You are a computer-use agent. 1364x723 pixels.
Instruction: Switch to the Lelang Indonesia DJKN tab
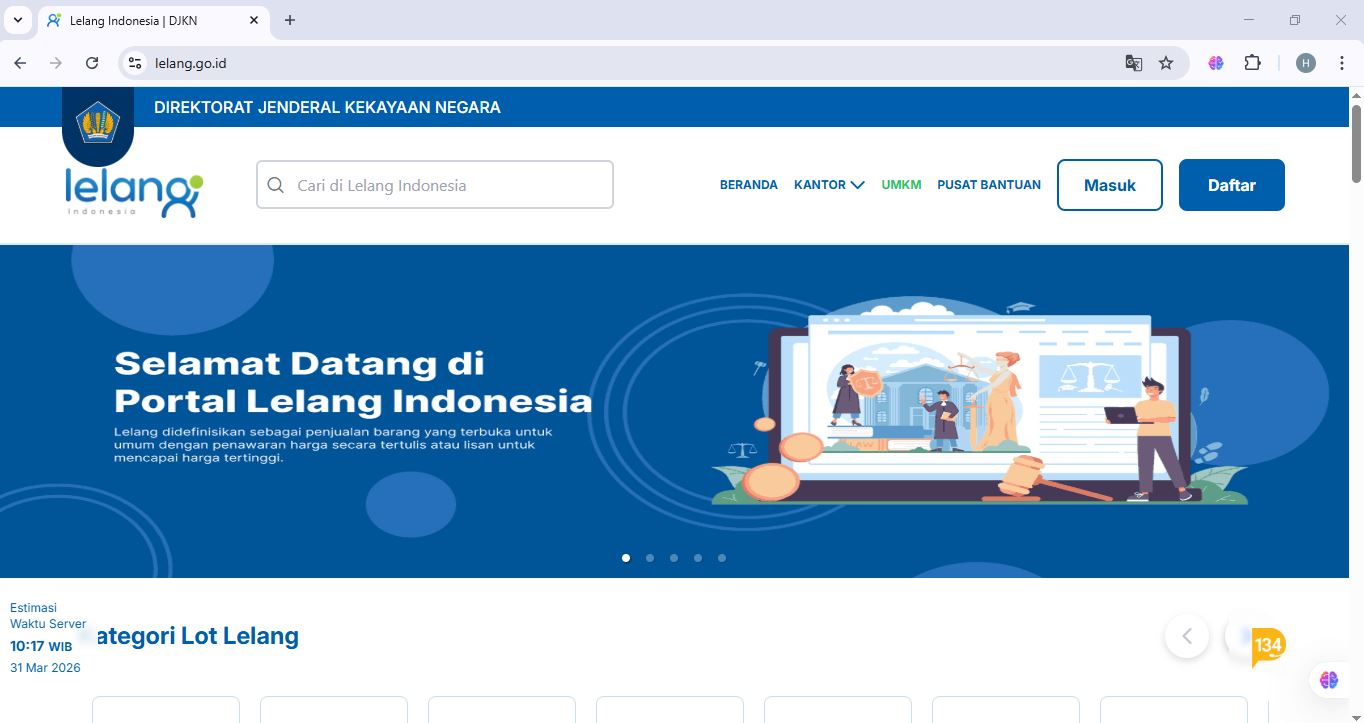pyautogui.click(x=140, y=19)
